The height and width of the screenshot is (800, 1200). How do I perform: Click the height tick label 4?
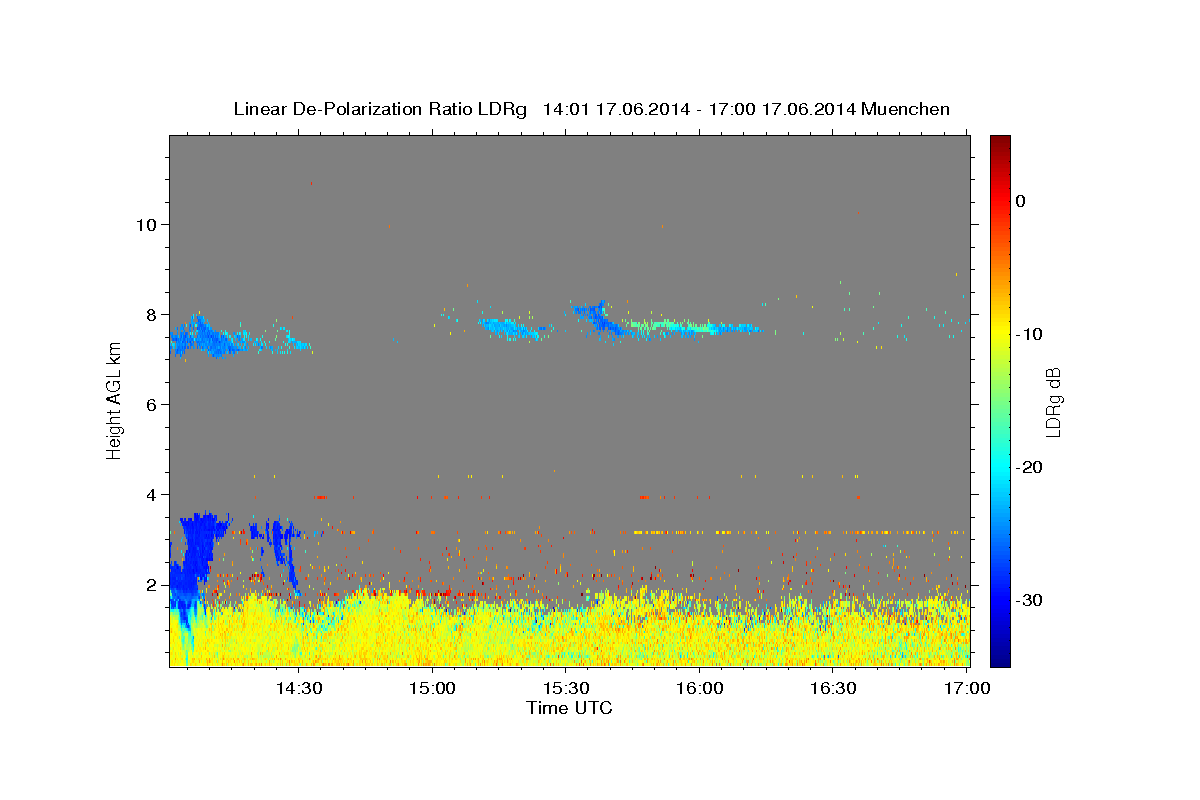pyautogui.click(x=152, y=494)
